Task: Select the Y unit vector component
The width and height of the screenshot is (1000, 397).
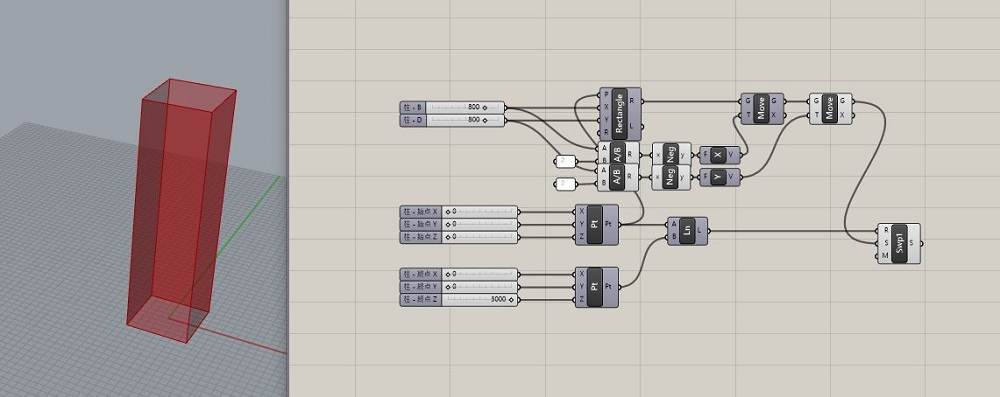Action: (x=719, y=177)
